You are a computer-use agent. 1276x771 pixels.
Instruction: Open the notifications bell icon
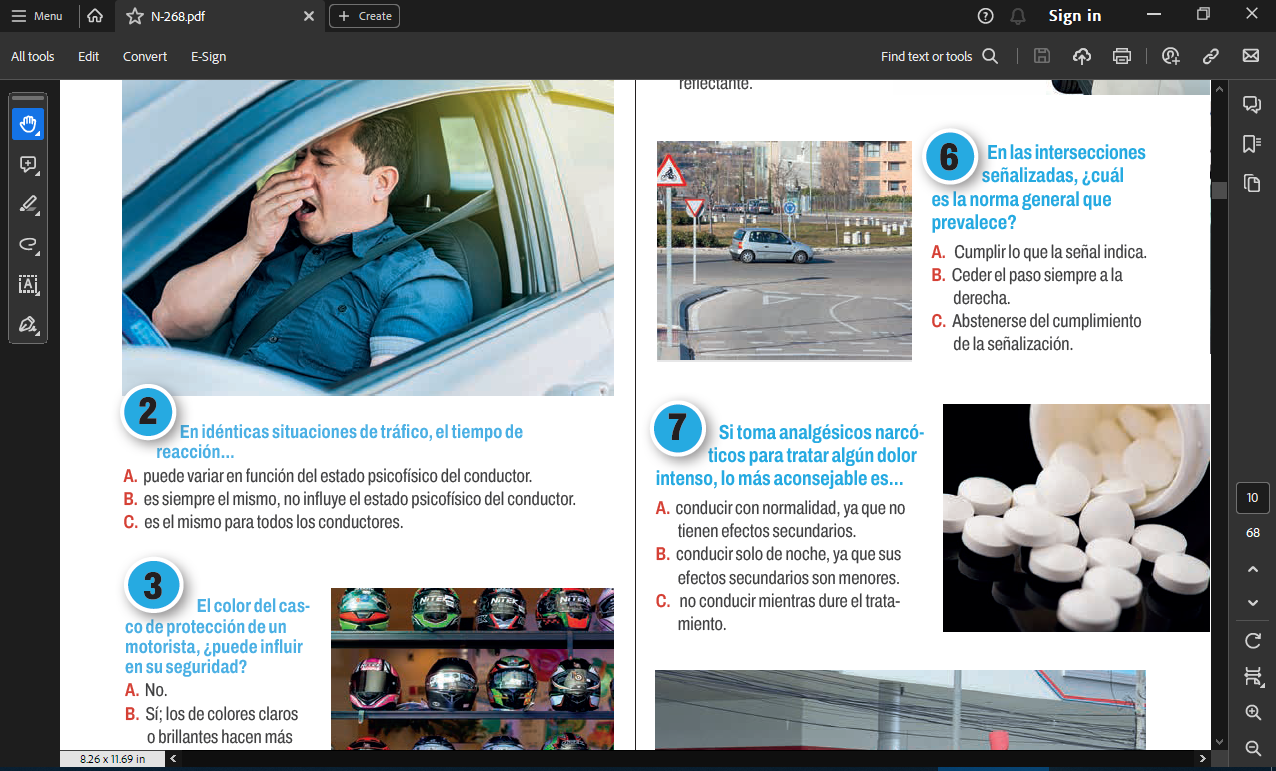tap(1018, 16)
